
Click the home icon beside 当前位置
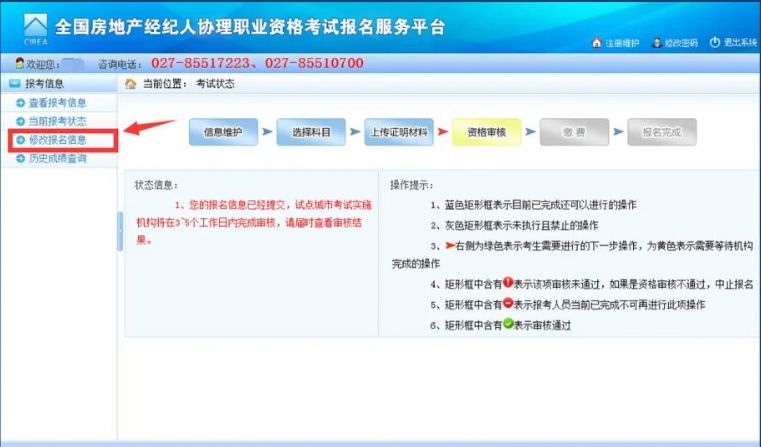(131, 83)
